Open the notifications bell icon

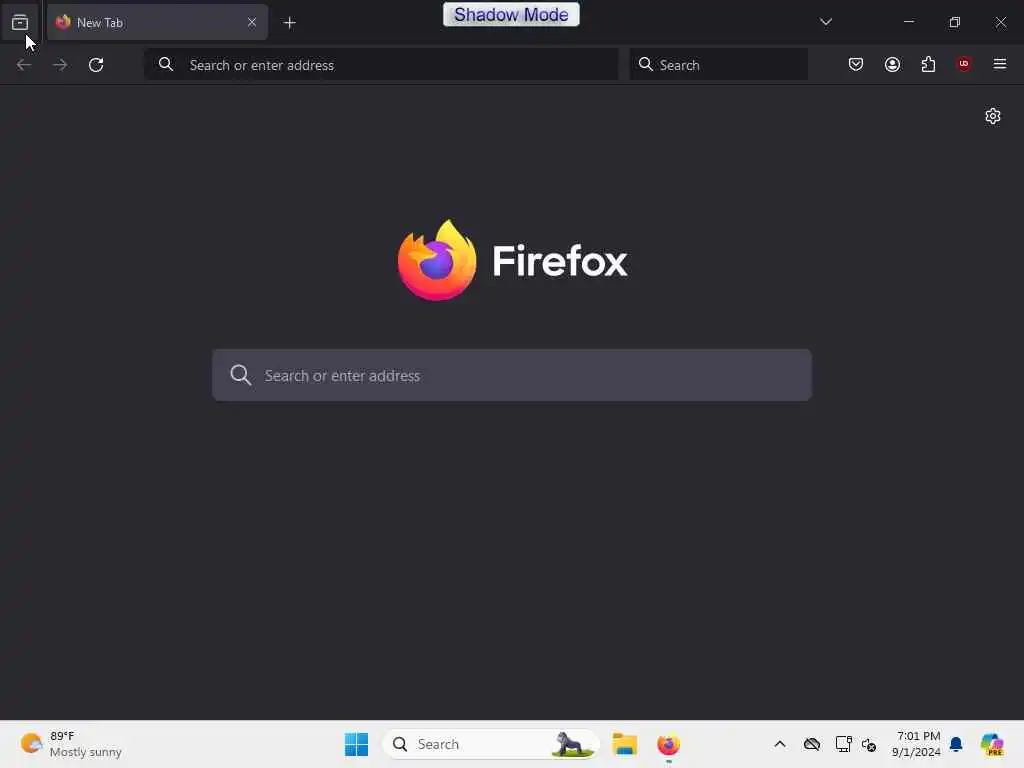(956, 744)
